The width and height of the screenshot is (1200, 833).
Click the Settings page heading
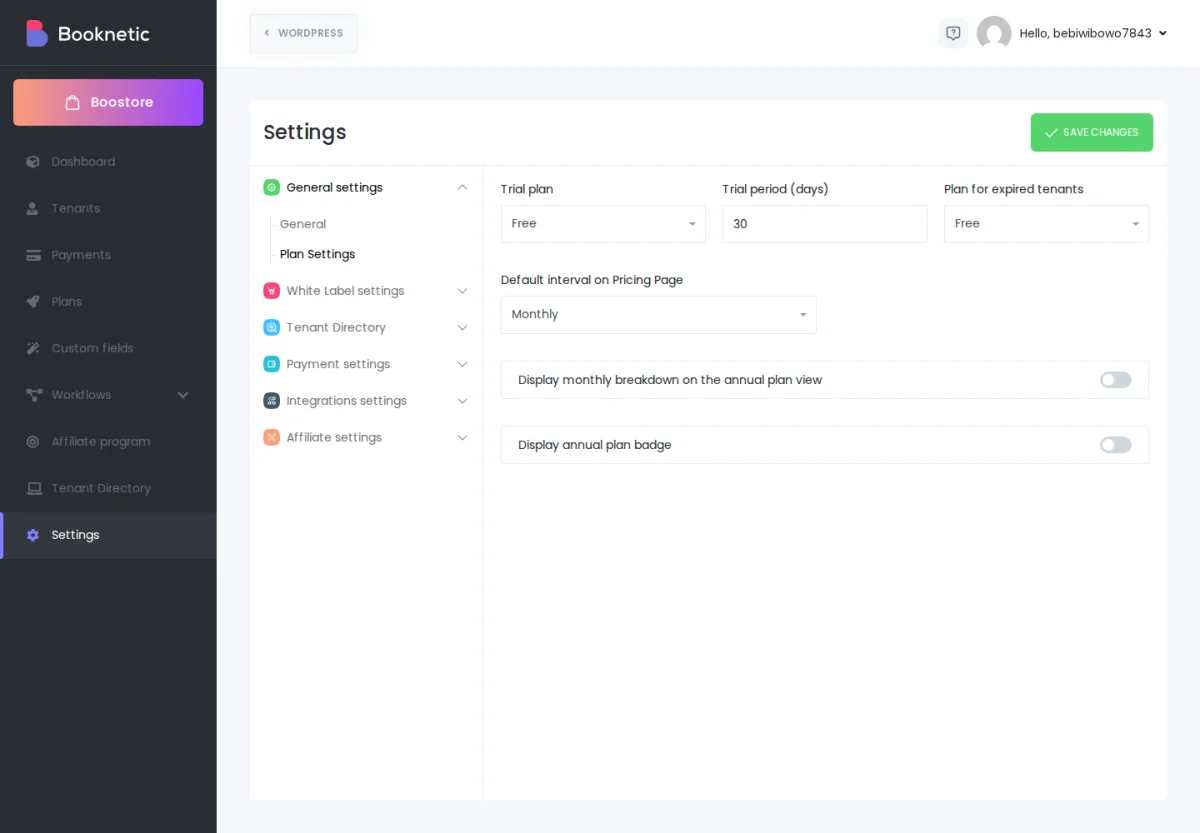(305, 132)
